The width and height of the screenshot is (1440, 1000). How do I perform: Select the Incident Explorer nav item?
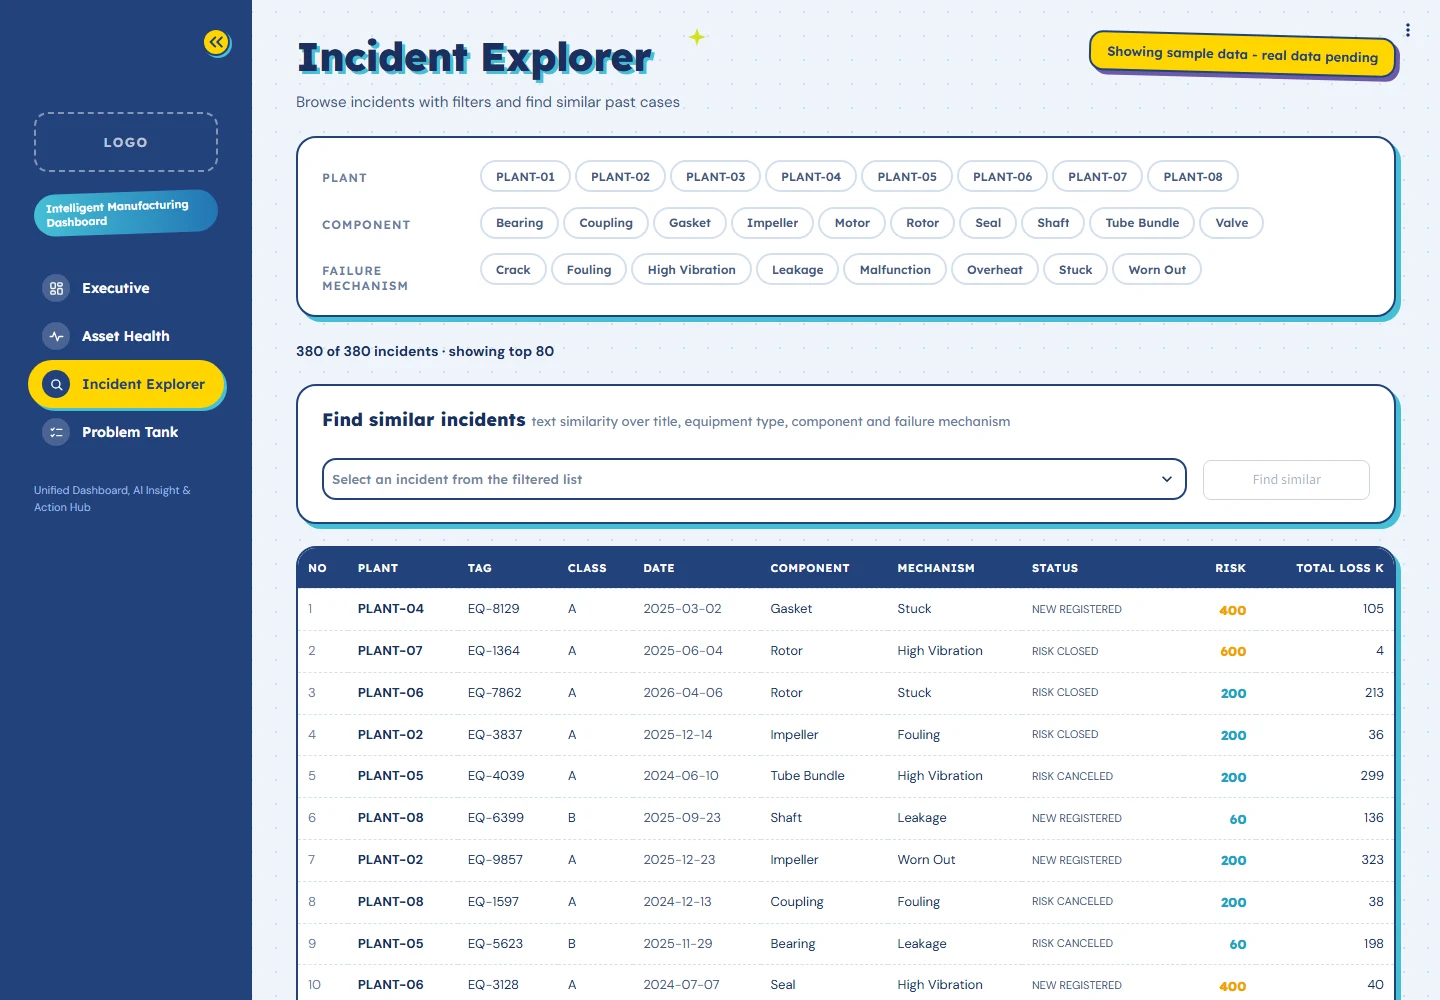(x=126, y=384)
